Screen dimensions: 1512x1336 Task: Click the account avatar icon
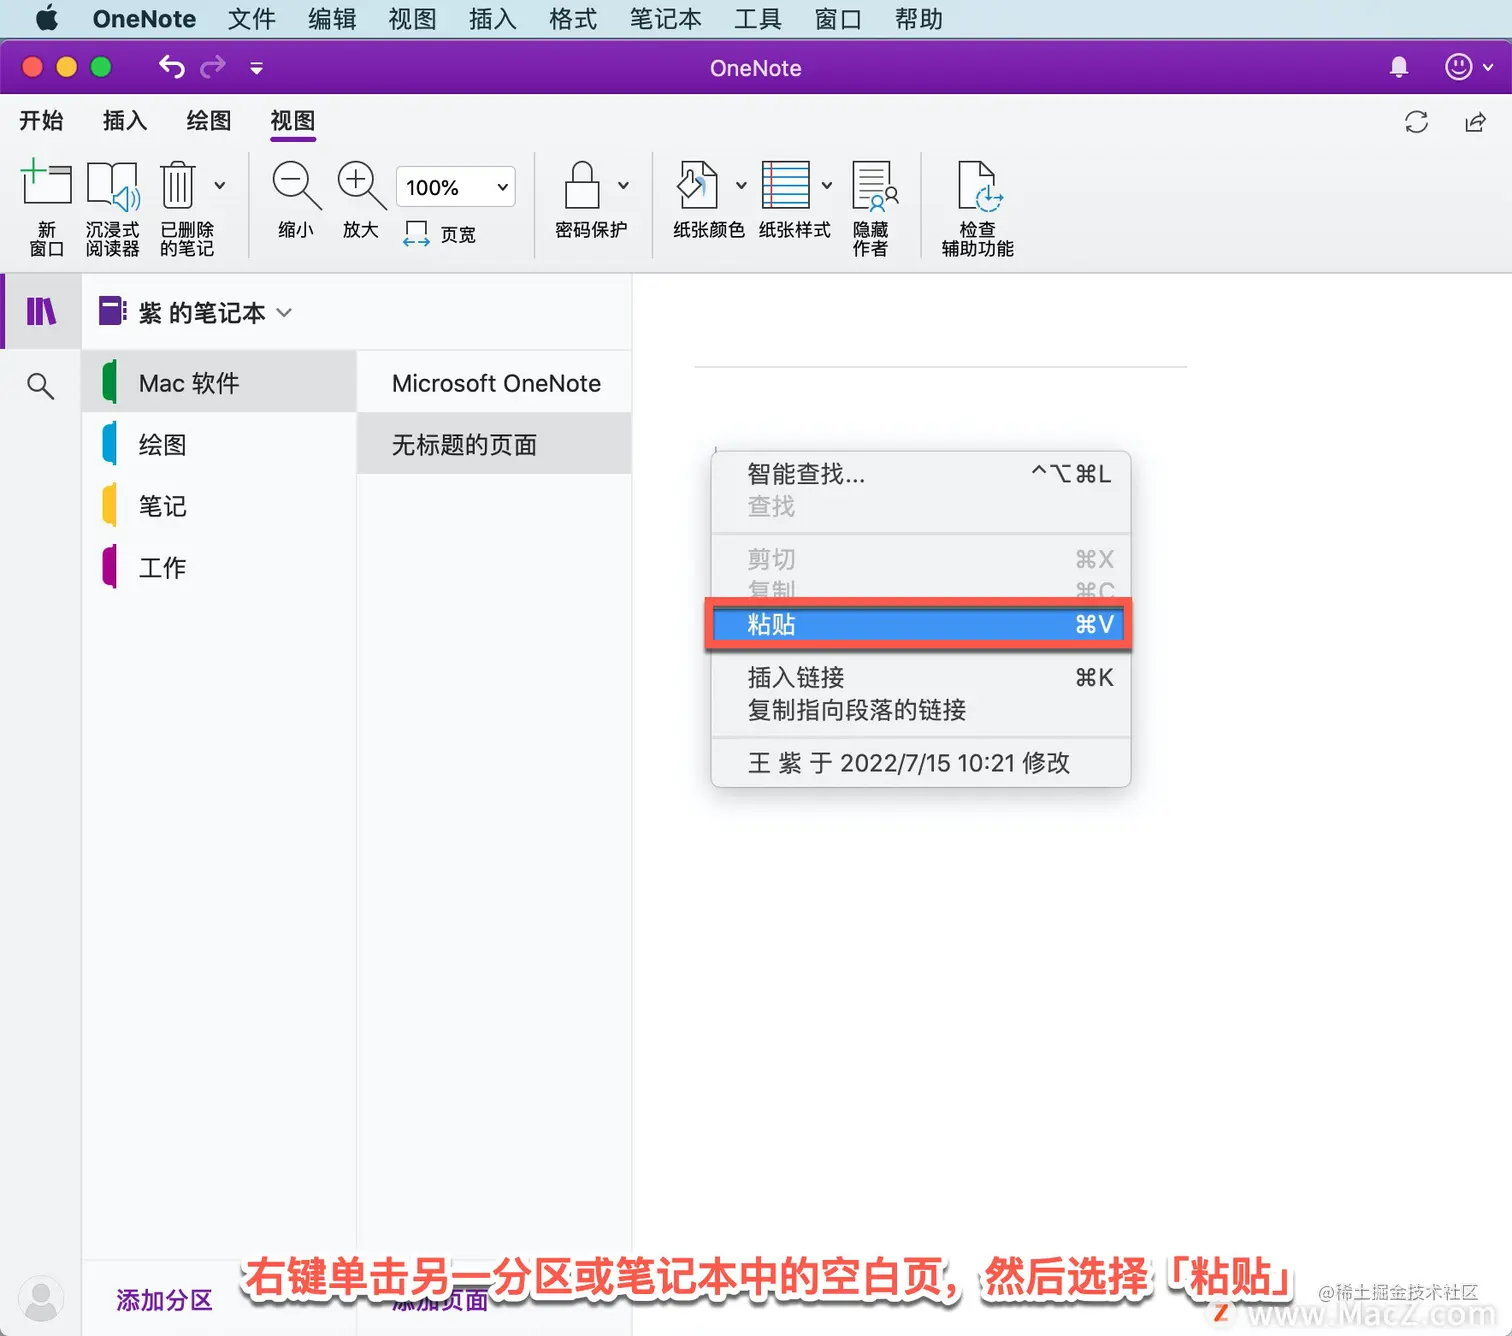pos(41,1299)
